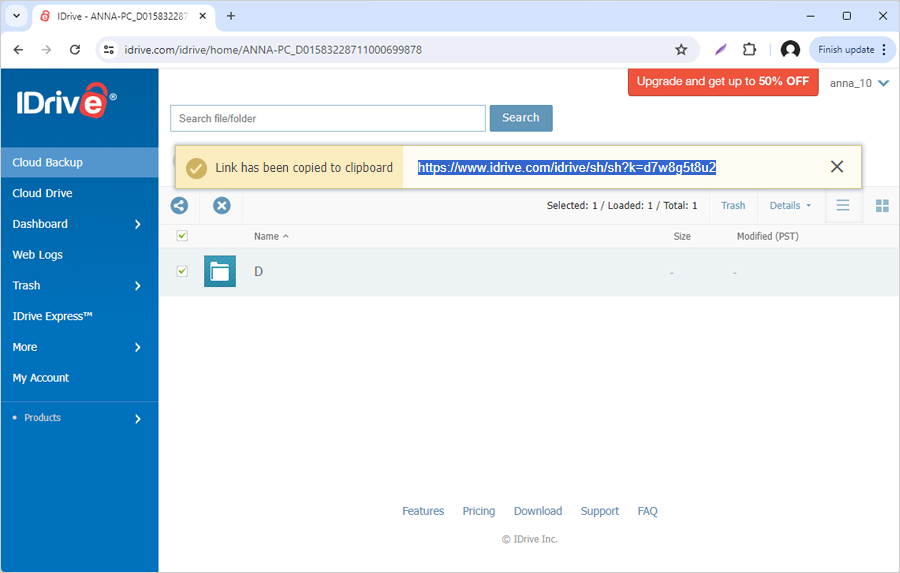Click the Modified (PST) column header

pyautogui.click(x=767, y=236)
